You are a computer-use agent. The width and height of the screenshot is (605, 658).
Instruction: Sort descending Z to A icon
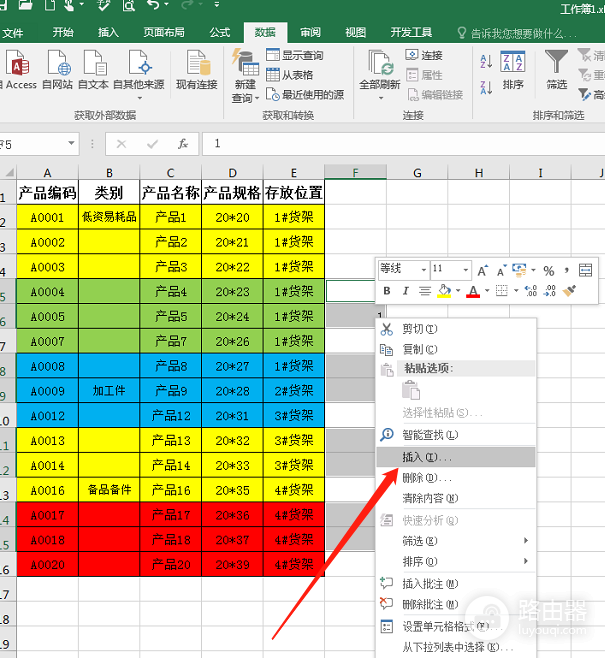[486, 87]
